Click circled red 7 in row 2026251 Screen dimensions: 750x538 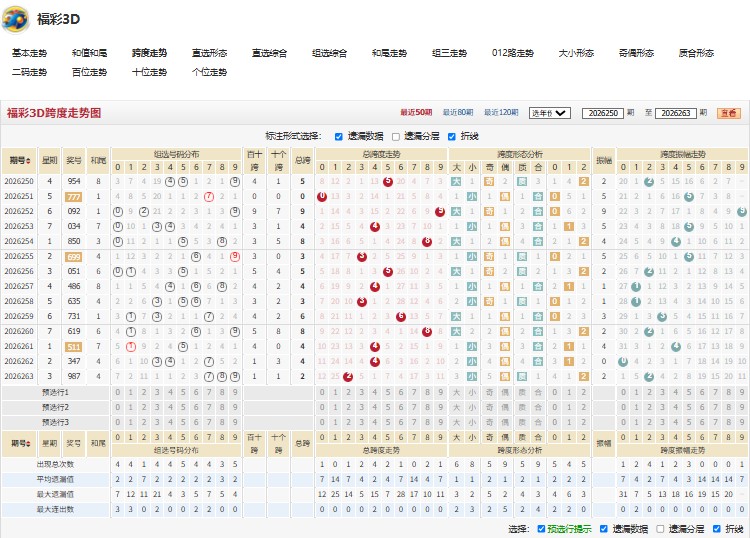click(209, 197)
